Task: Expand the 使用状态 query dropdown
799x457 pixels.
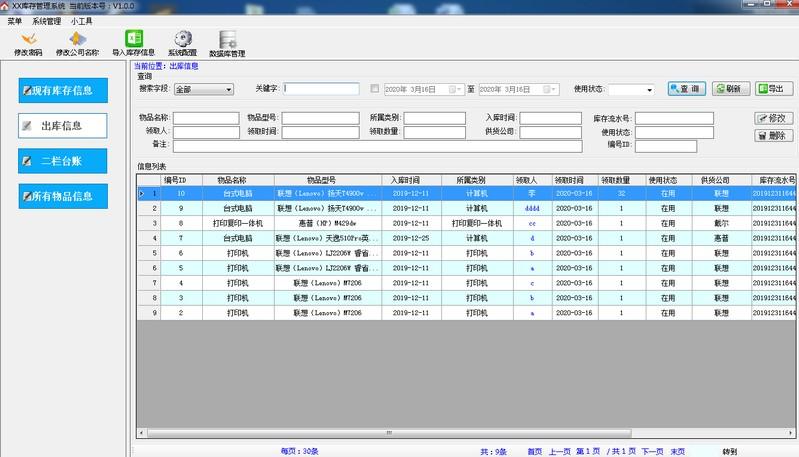Action: point(649,90)
